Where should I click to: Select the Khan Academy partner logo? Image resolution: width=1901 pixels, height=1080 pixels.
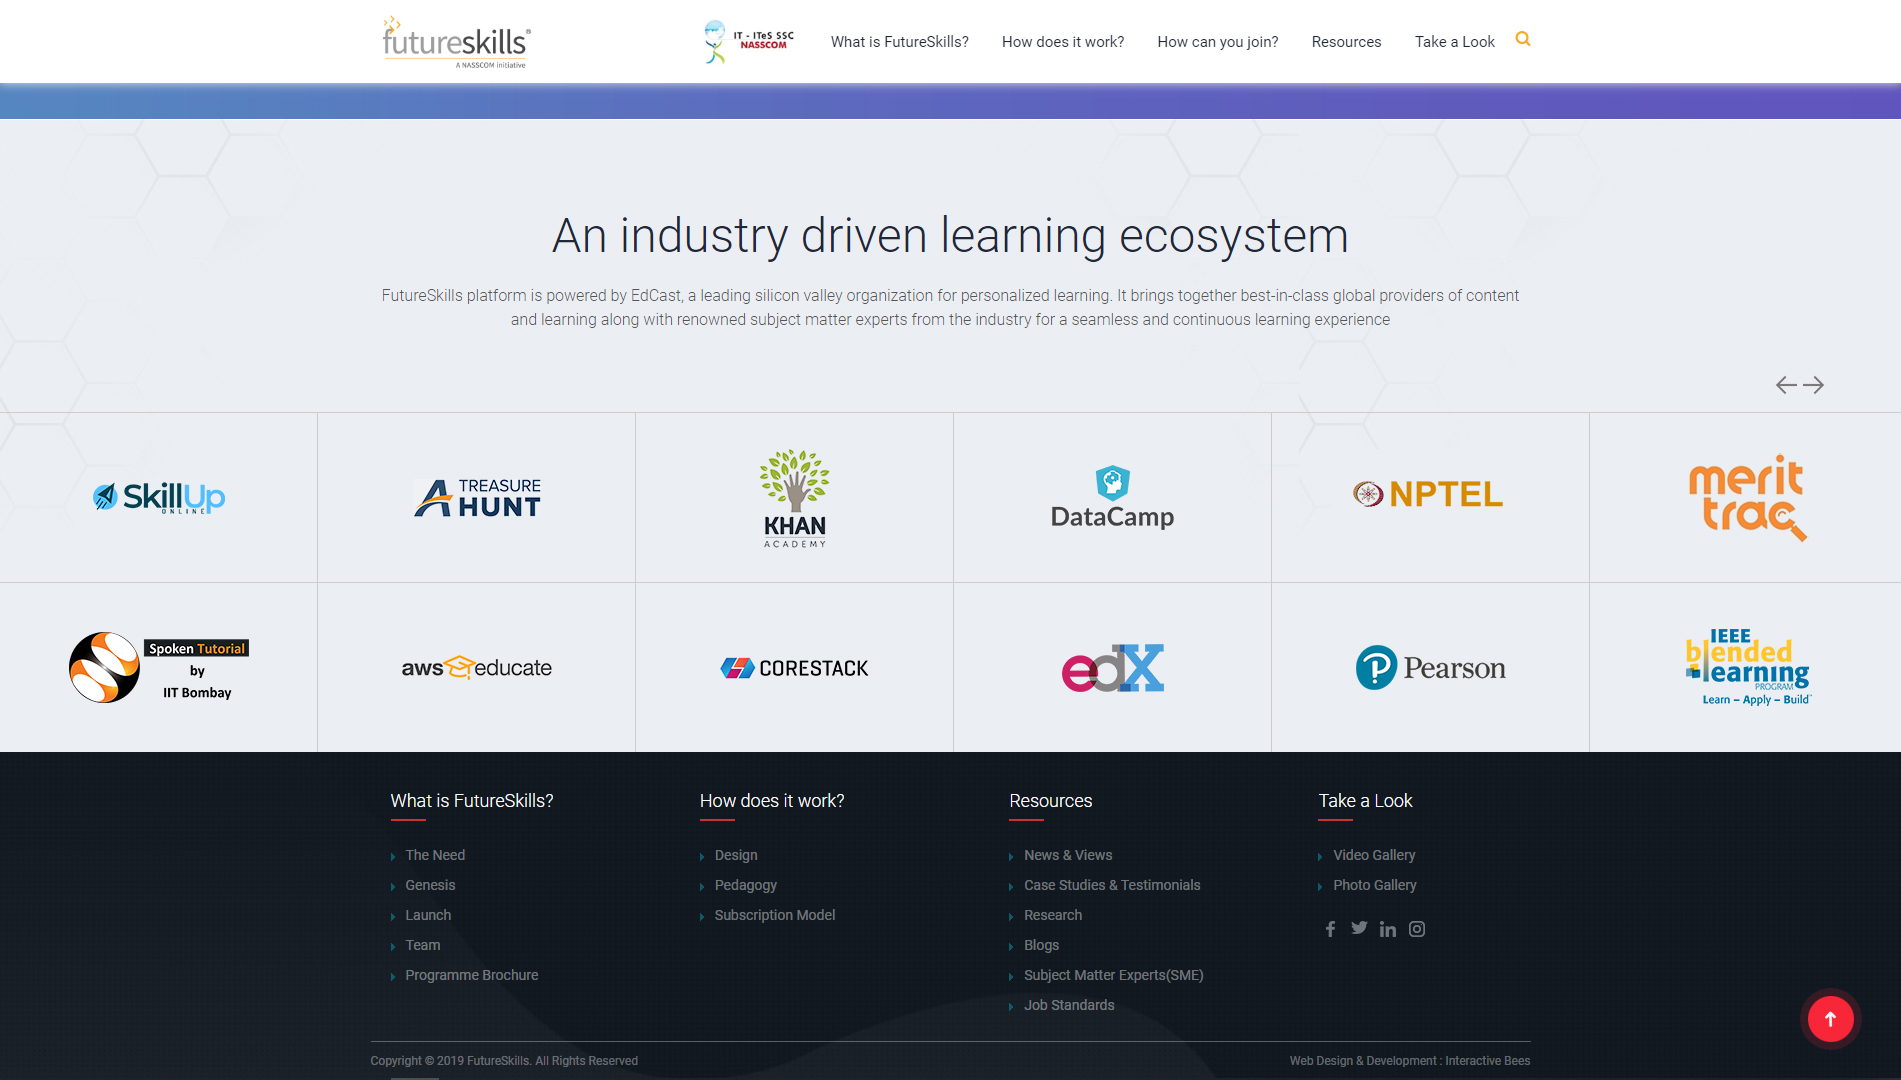click(x=795, y=498)
